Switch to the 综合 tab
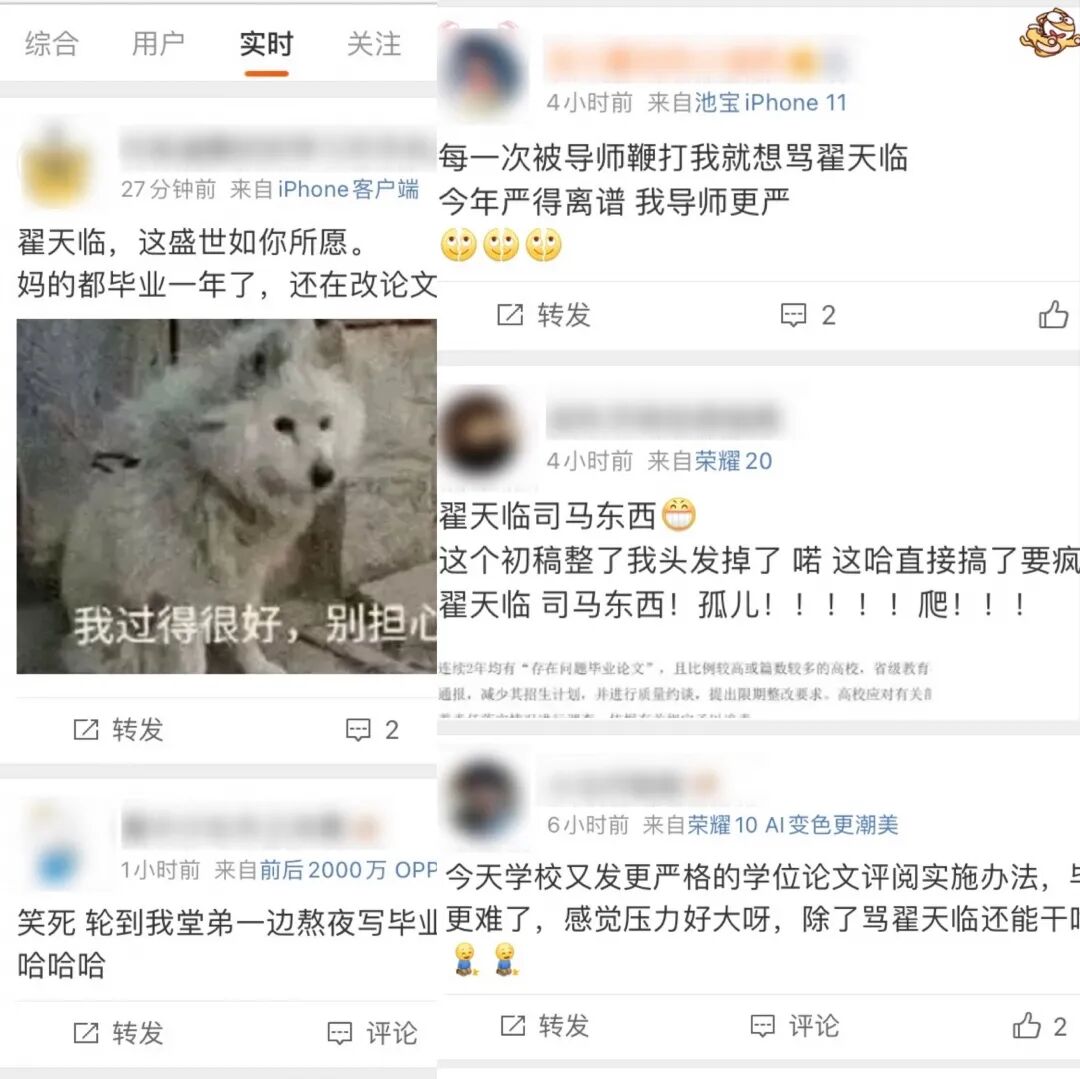This screenshot has width=1080, height=1079. 52,44
